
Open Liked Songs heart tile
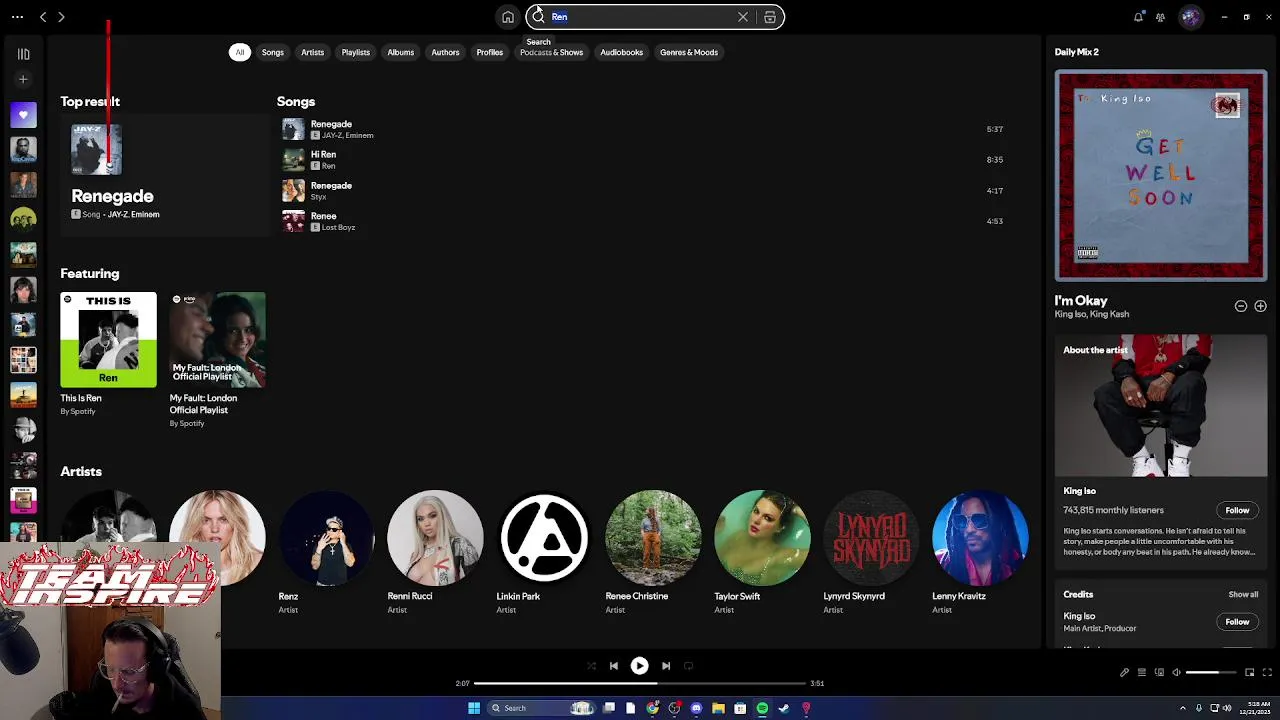[x=23, y=115]
